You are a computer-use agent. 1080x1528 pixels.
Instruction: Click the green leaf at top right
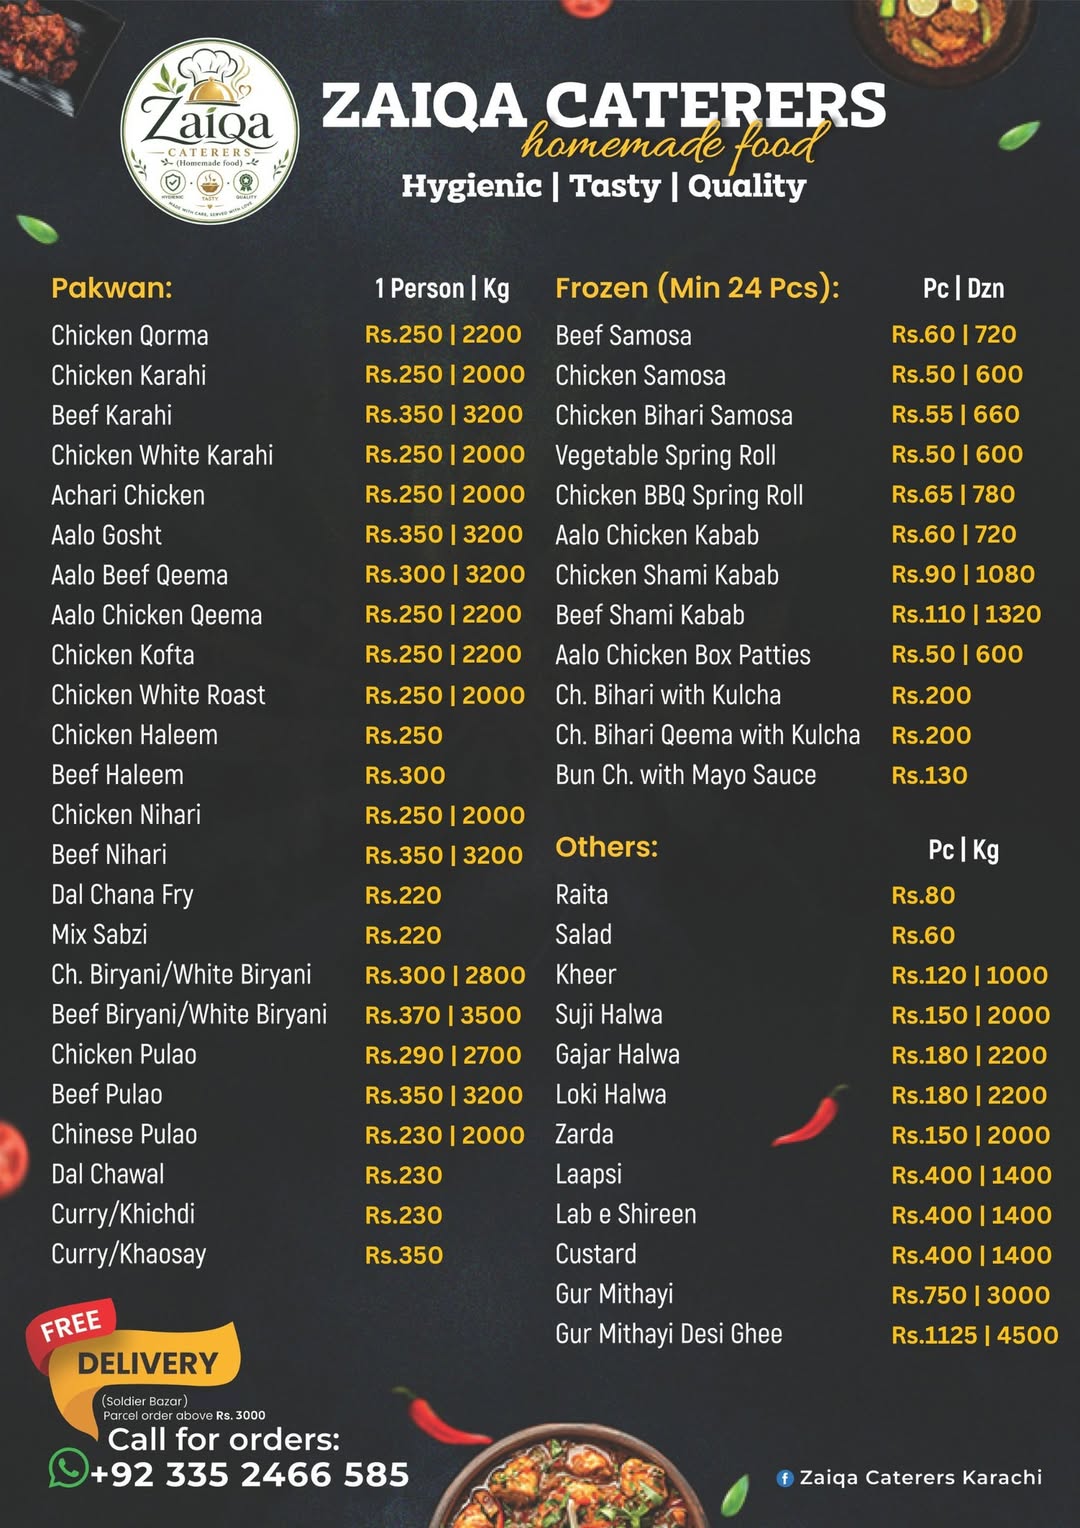tap(1018, 134)
